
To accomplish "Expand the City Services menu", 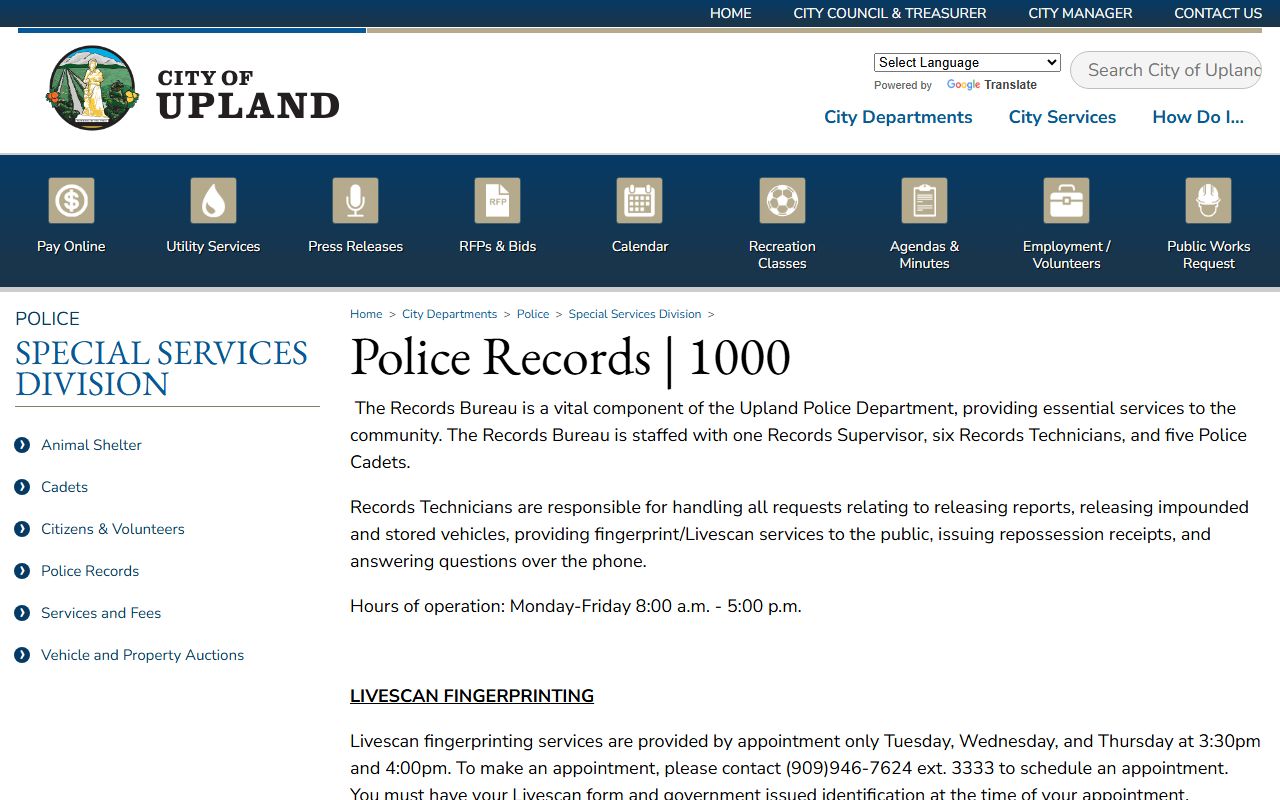I will [1062, 117].
